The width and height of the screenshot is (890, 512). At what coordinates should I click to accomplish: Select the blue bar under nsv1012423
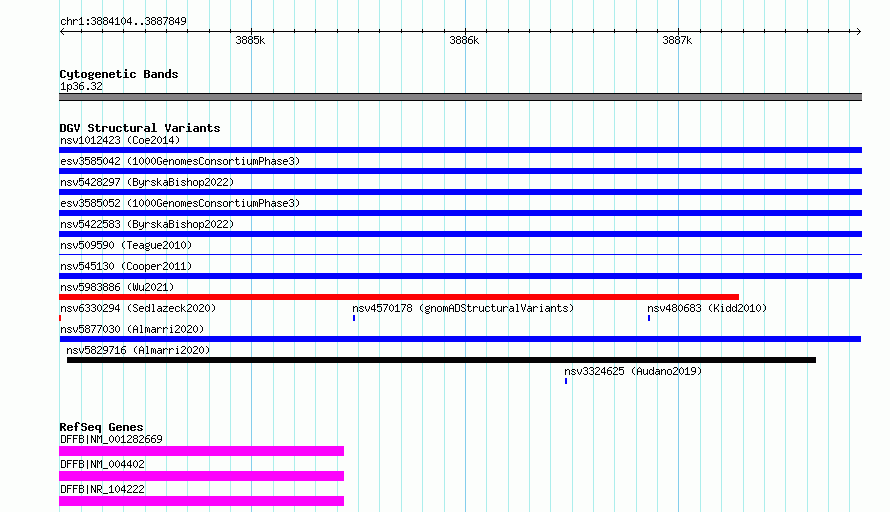460,150
